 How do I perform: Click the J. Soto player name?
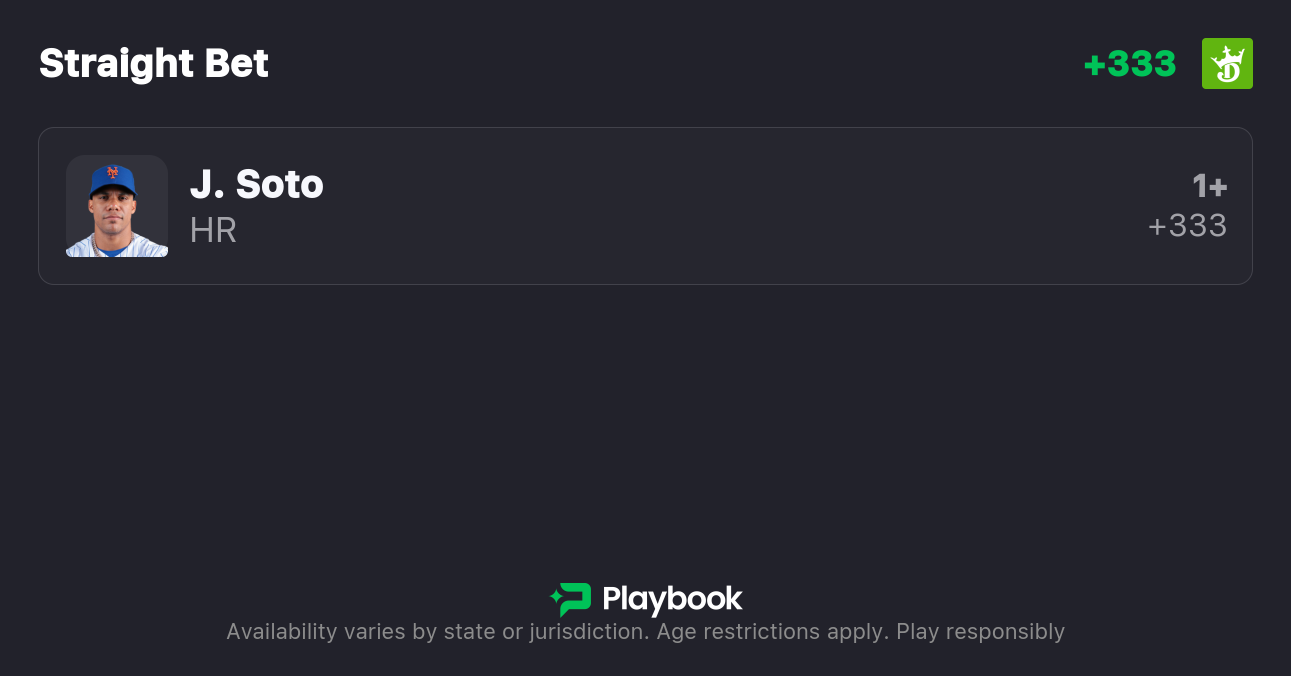pos(257,185)
